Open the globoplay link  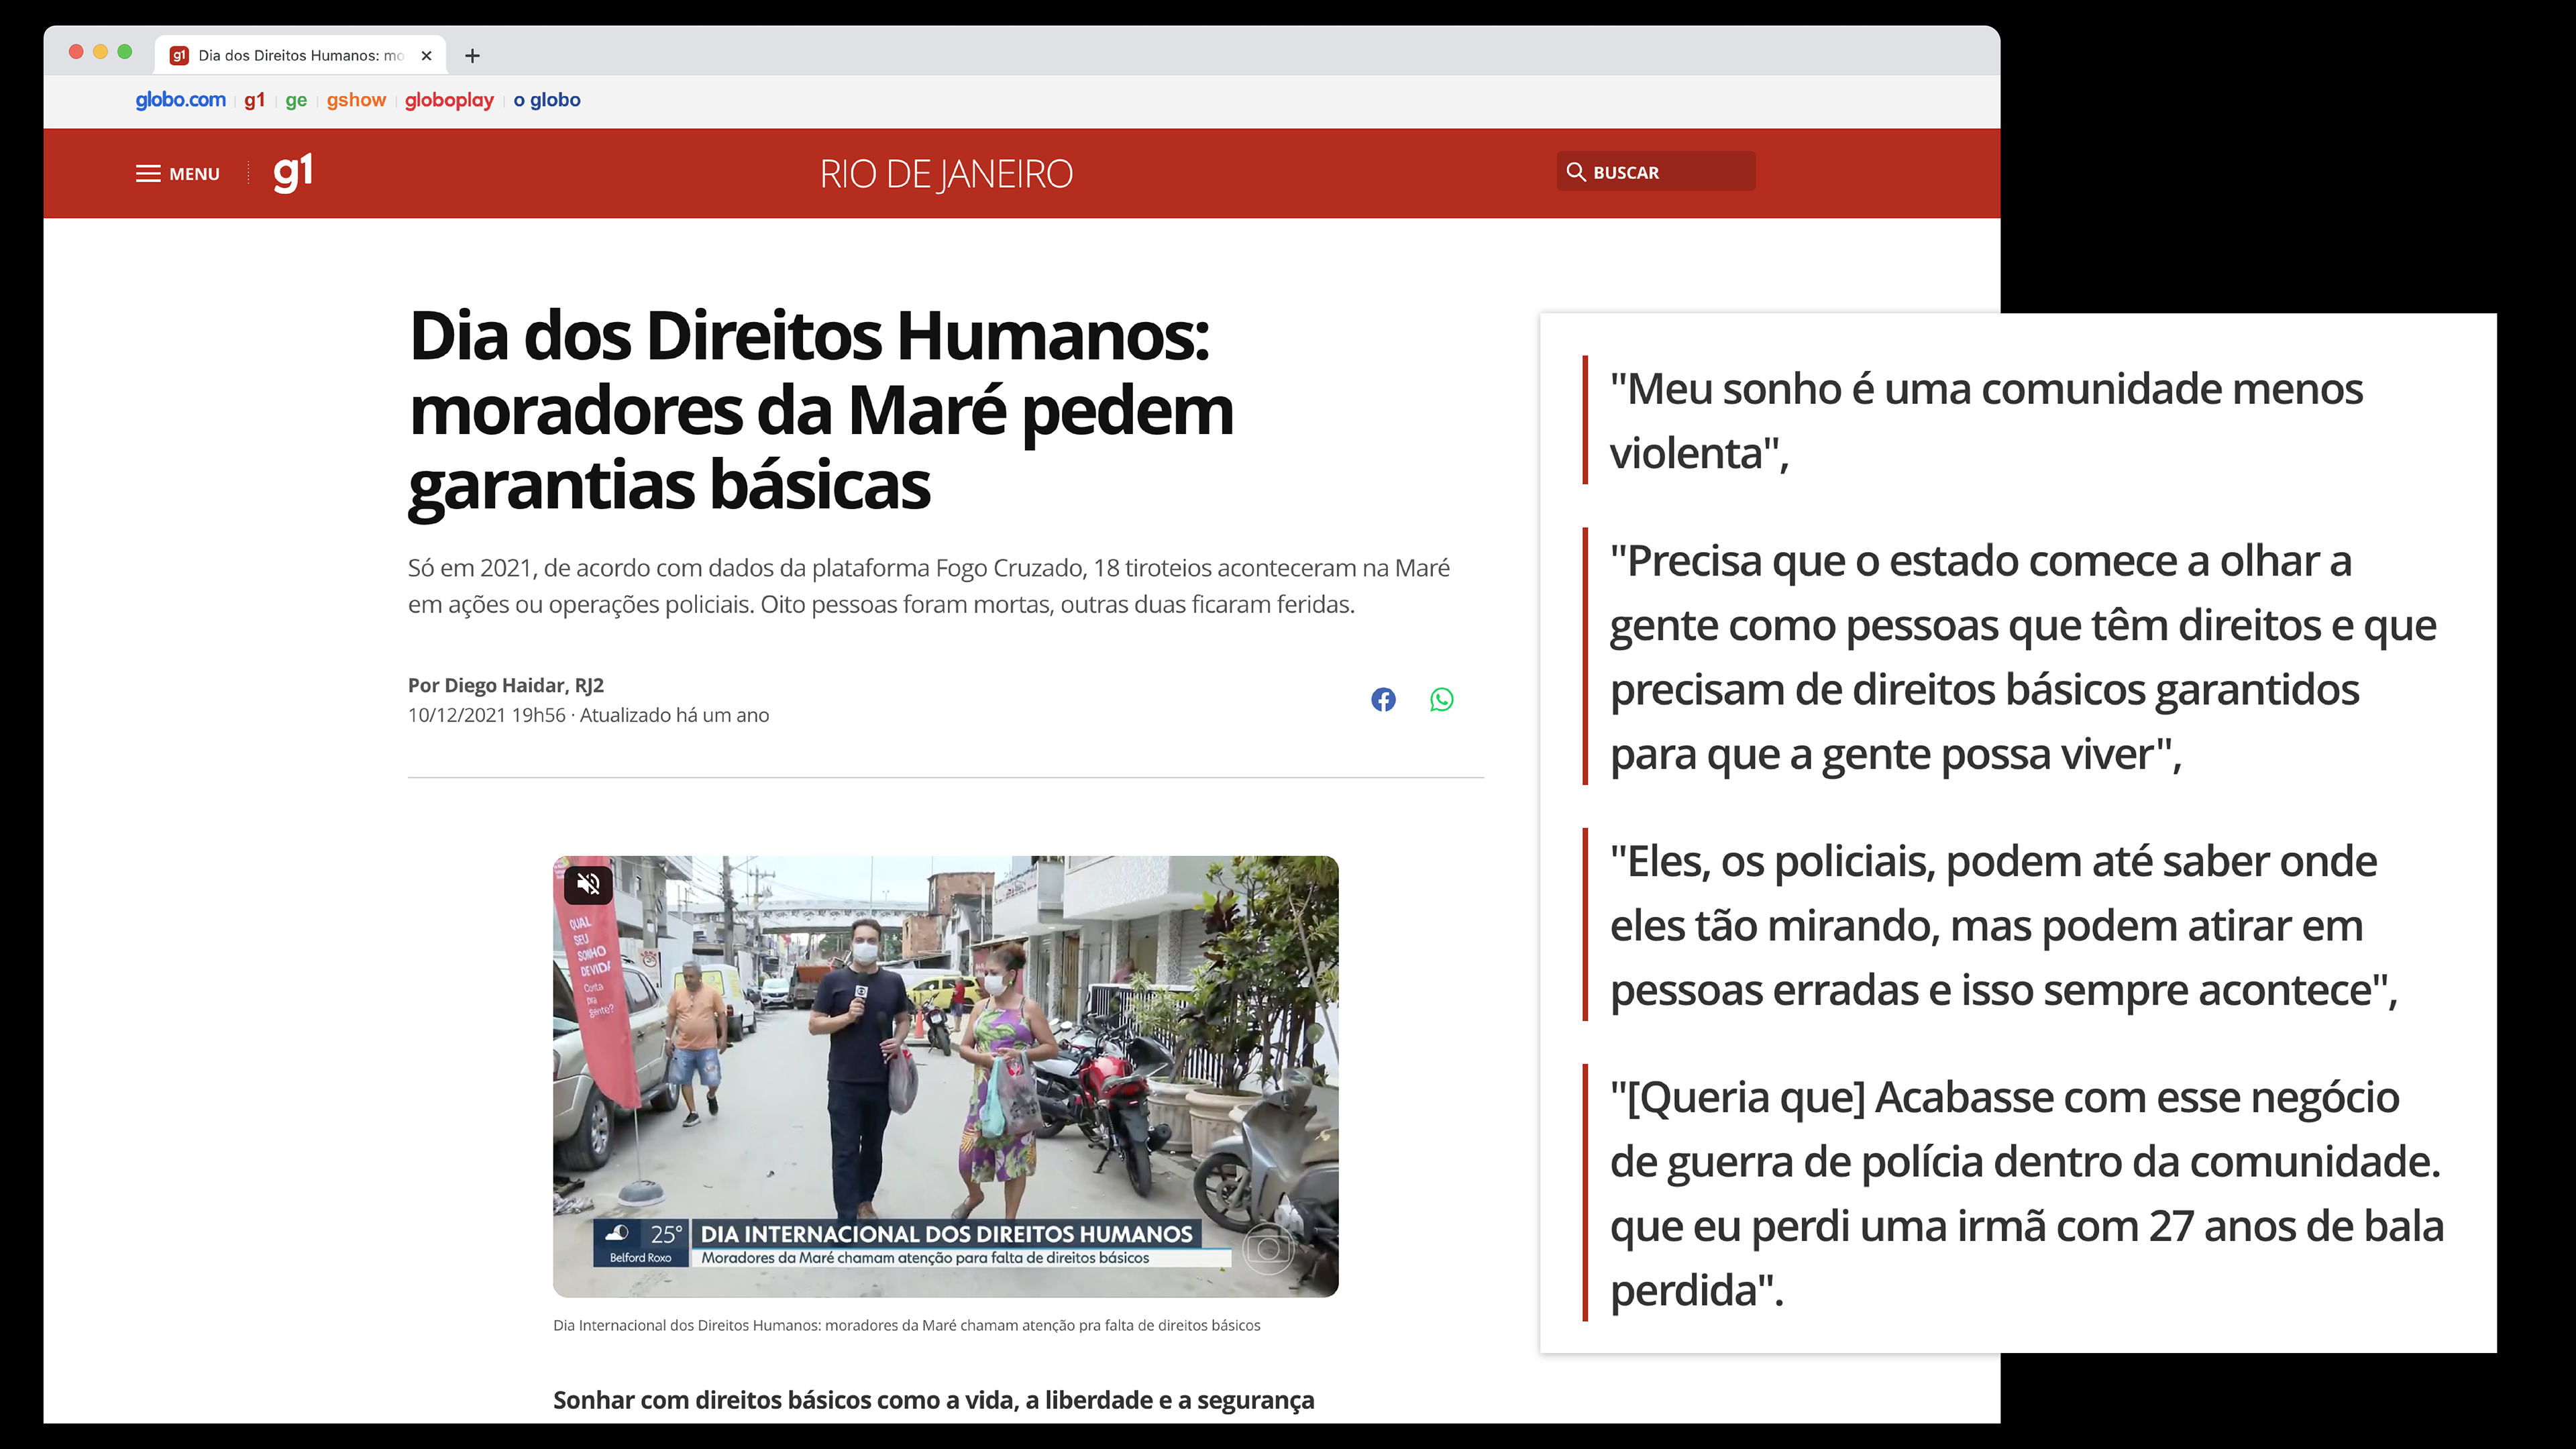(449, 100)
